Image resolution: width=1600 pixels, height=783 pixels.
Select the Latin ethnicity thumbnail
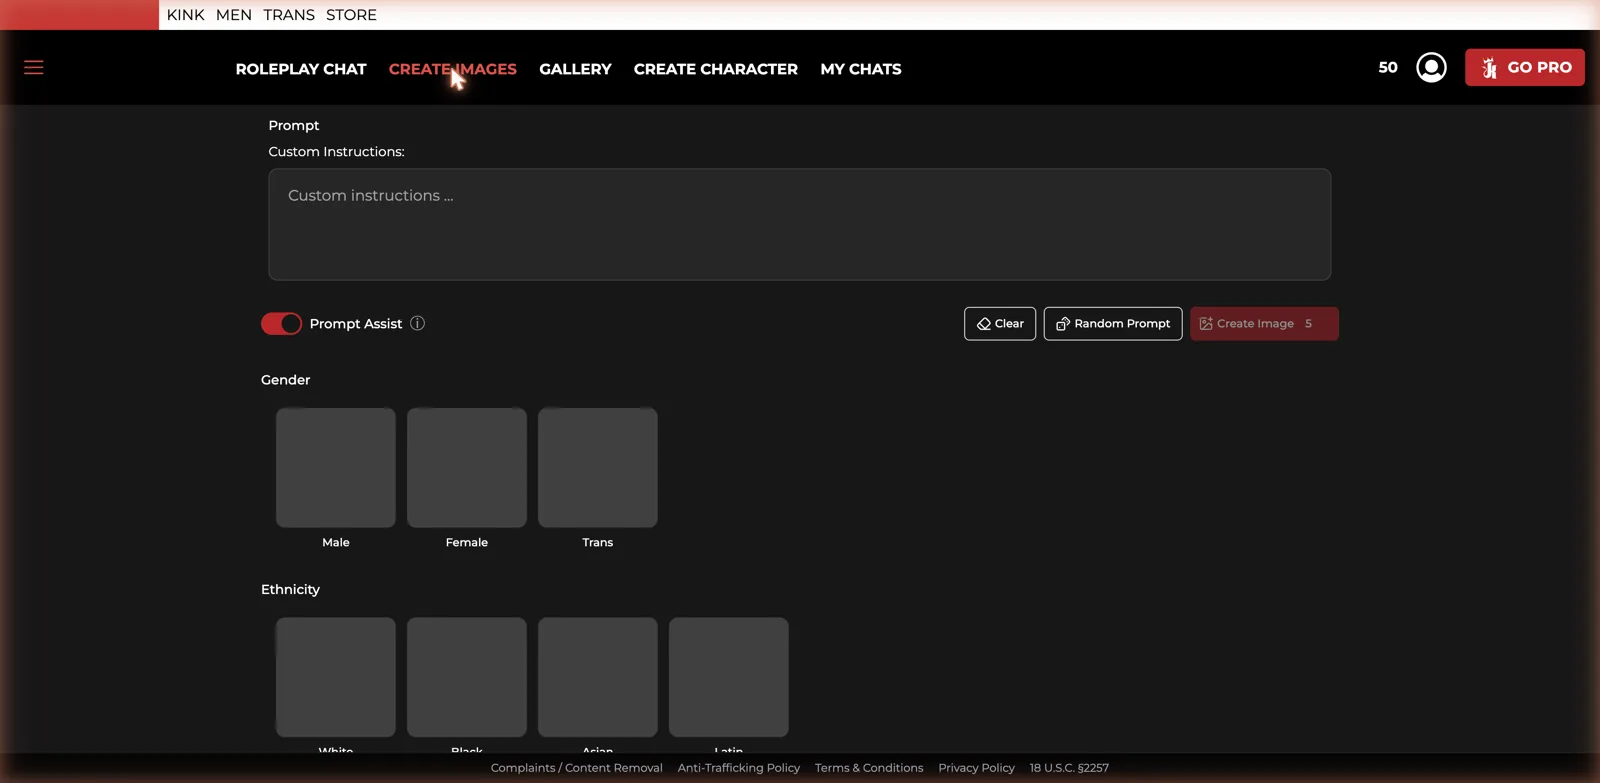[x=729, y=677]
